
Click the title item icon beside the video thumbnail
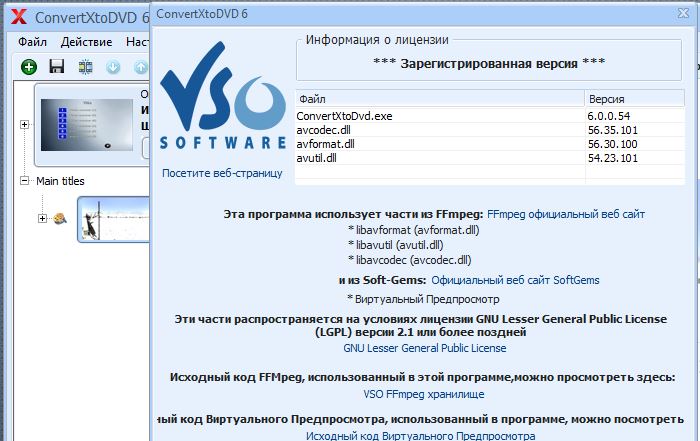pos(60,218)
